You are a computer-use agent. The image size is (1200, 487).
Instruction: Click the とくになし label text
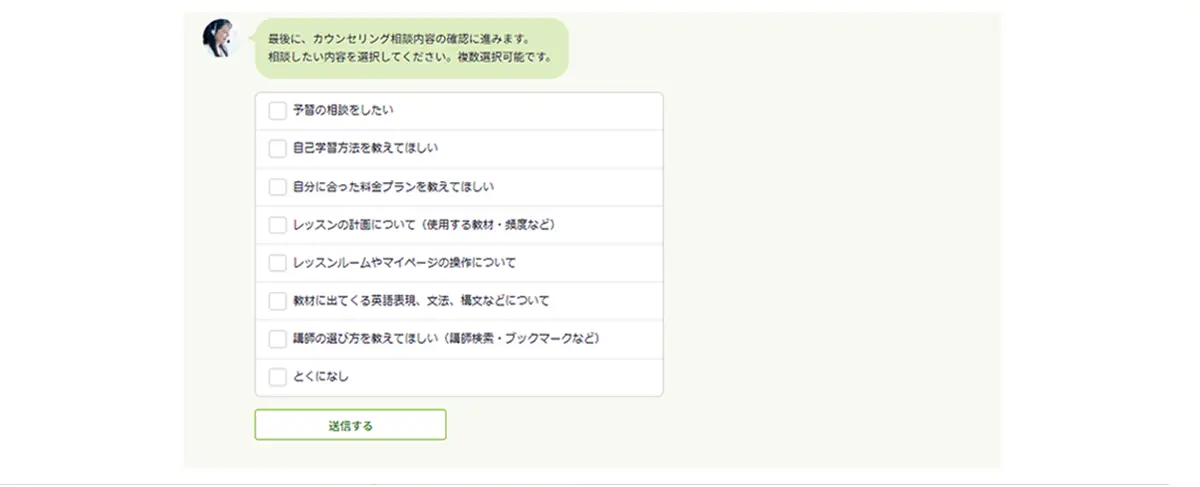click(x=321, y=377)
